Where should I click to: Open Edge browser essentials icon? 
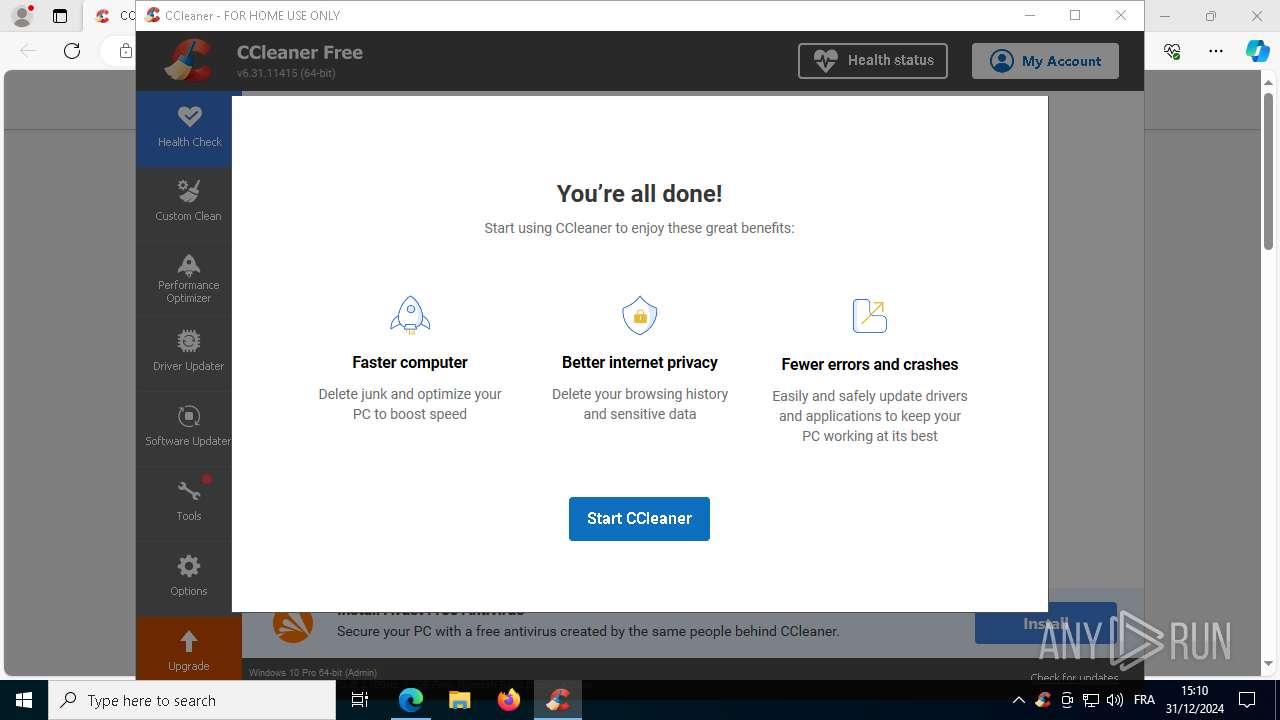pyautogui.click(x=1172, y=51)
